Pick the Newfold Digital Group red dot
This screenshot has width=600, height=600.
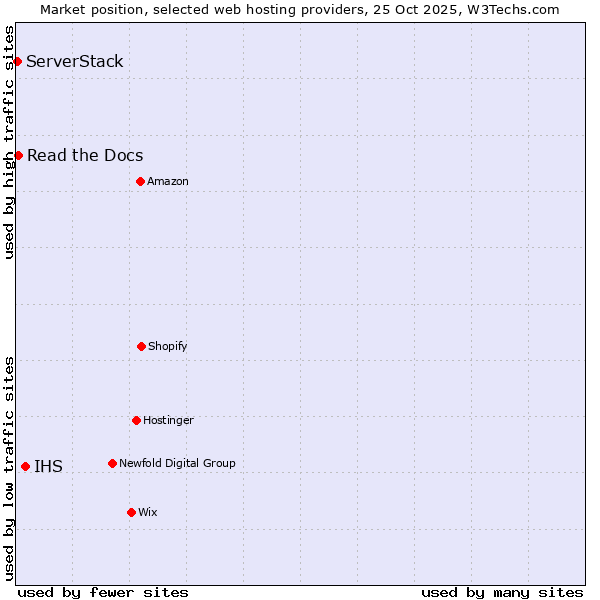click(112, 463)
